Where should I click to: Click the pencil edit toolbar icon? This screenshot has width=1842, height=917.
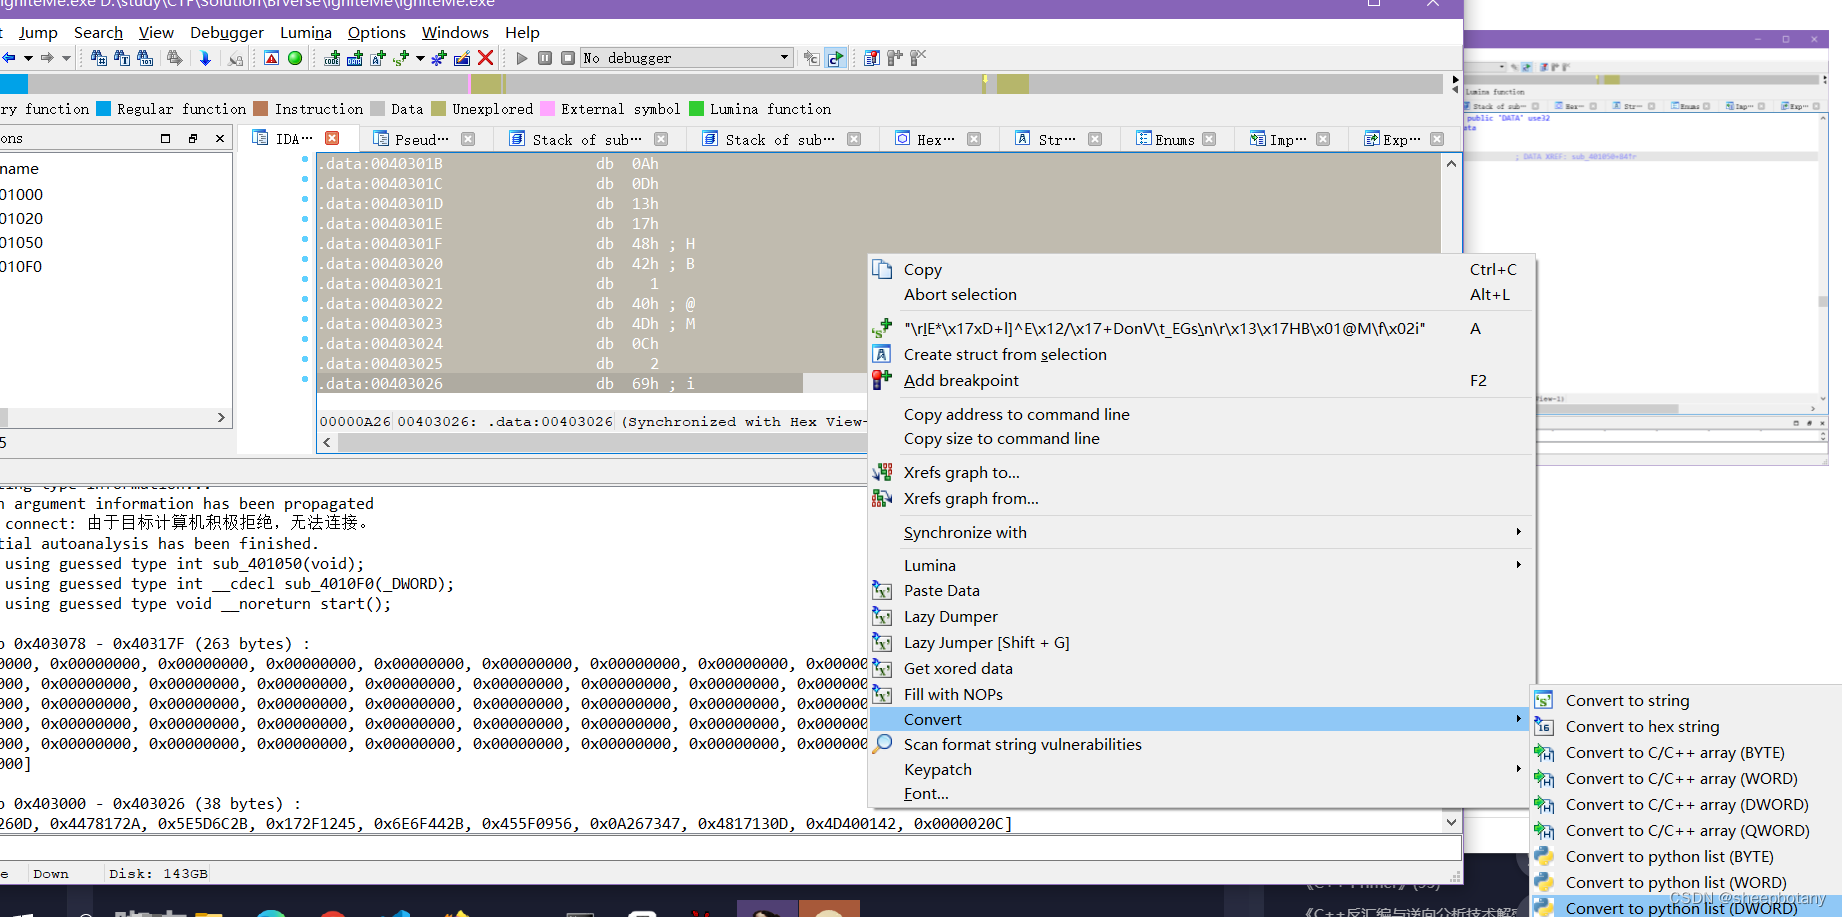tap(462, 58)
